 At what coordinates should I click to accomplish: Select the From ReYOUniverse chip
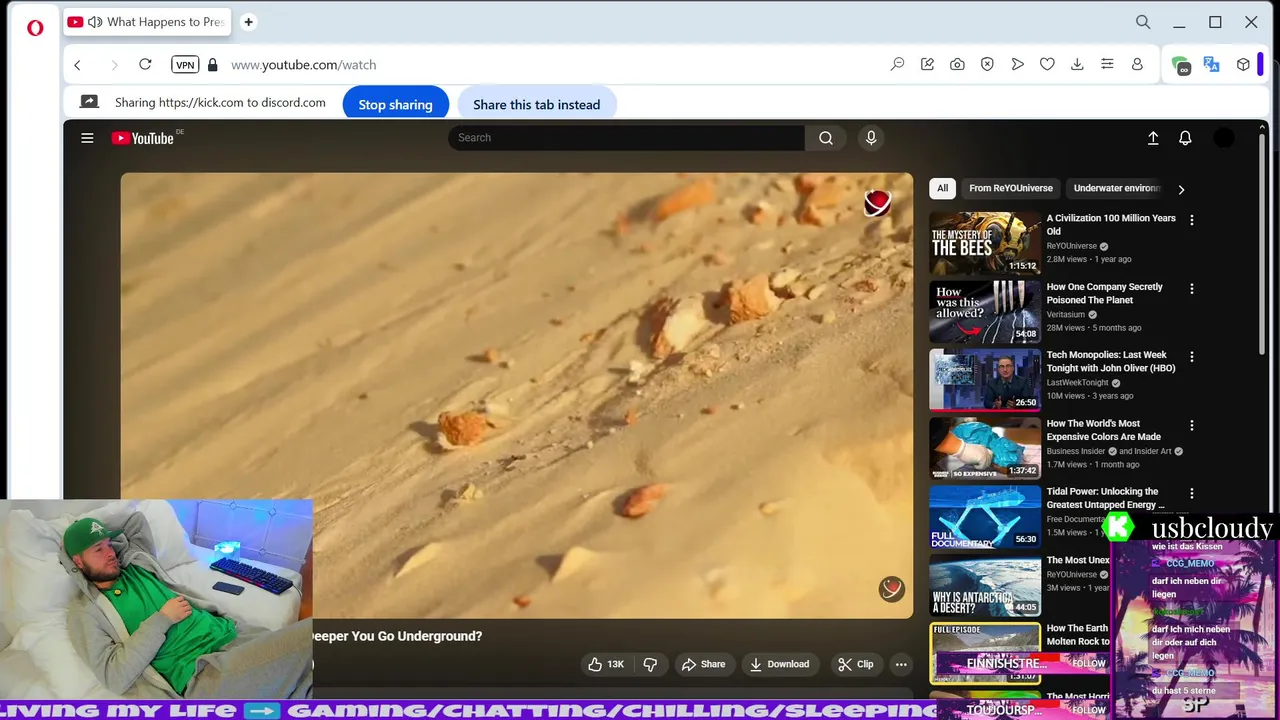click(x=1011, y=188)
